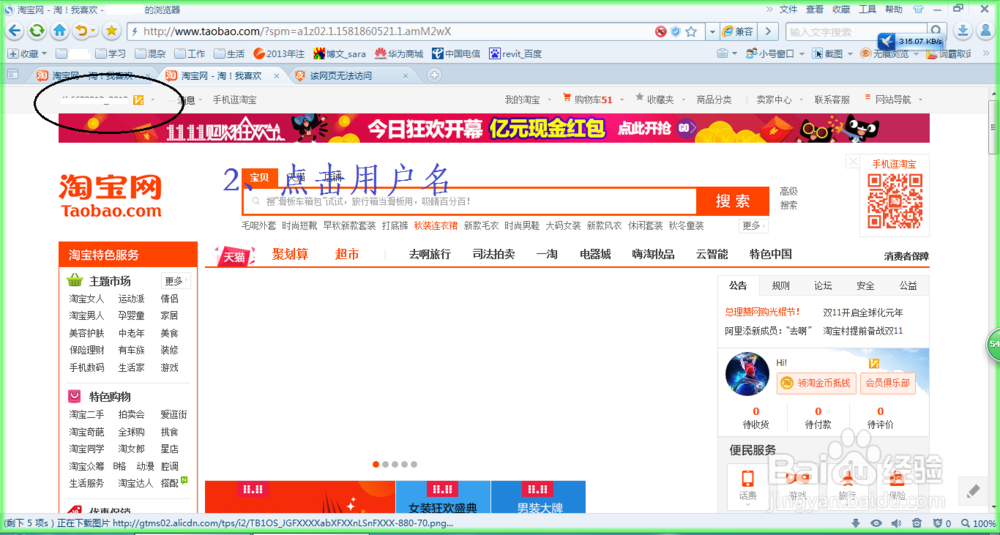Click the status bar download arrow icon

(x=857, y=524)
